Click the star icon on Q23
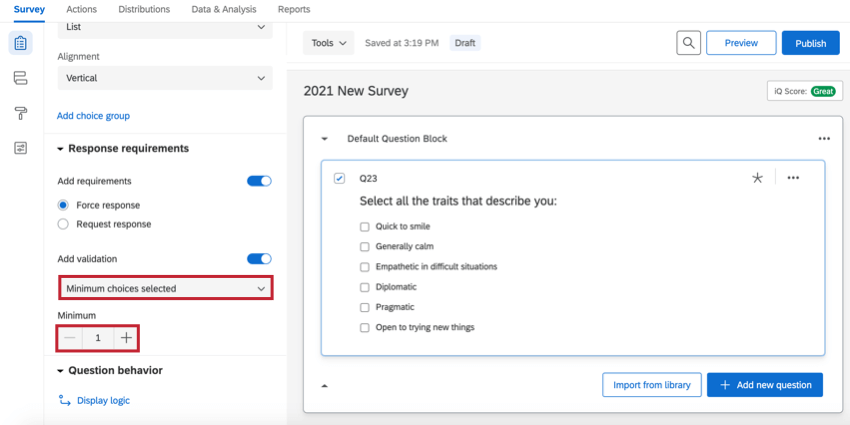Image resolution: width=850 pixels, height=425 pixels. point(757,178)
